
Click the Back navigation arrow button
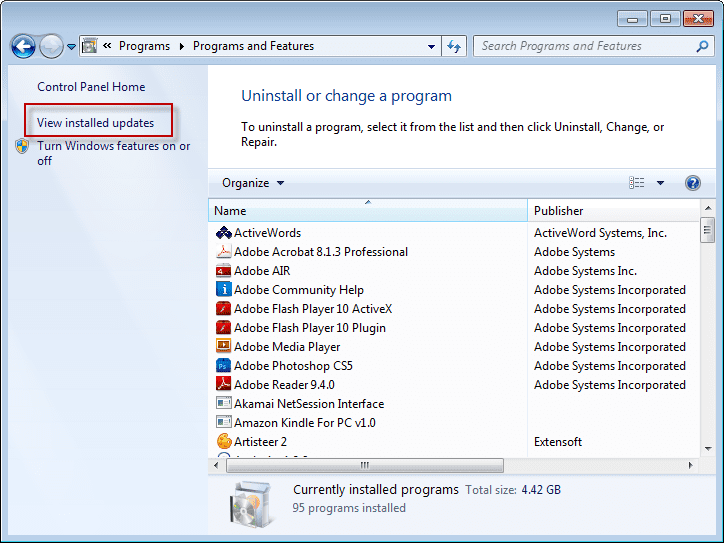[x=23, y=46]
